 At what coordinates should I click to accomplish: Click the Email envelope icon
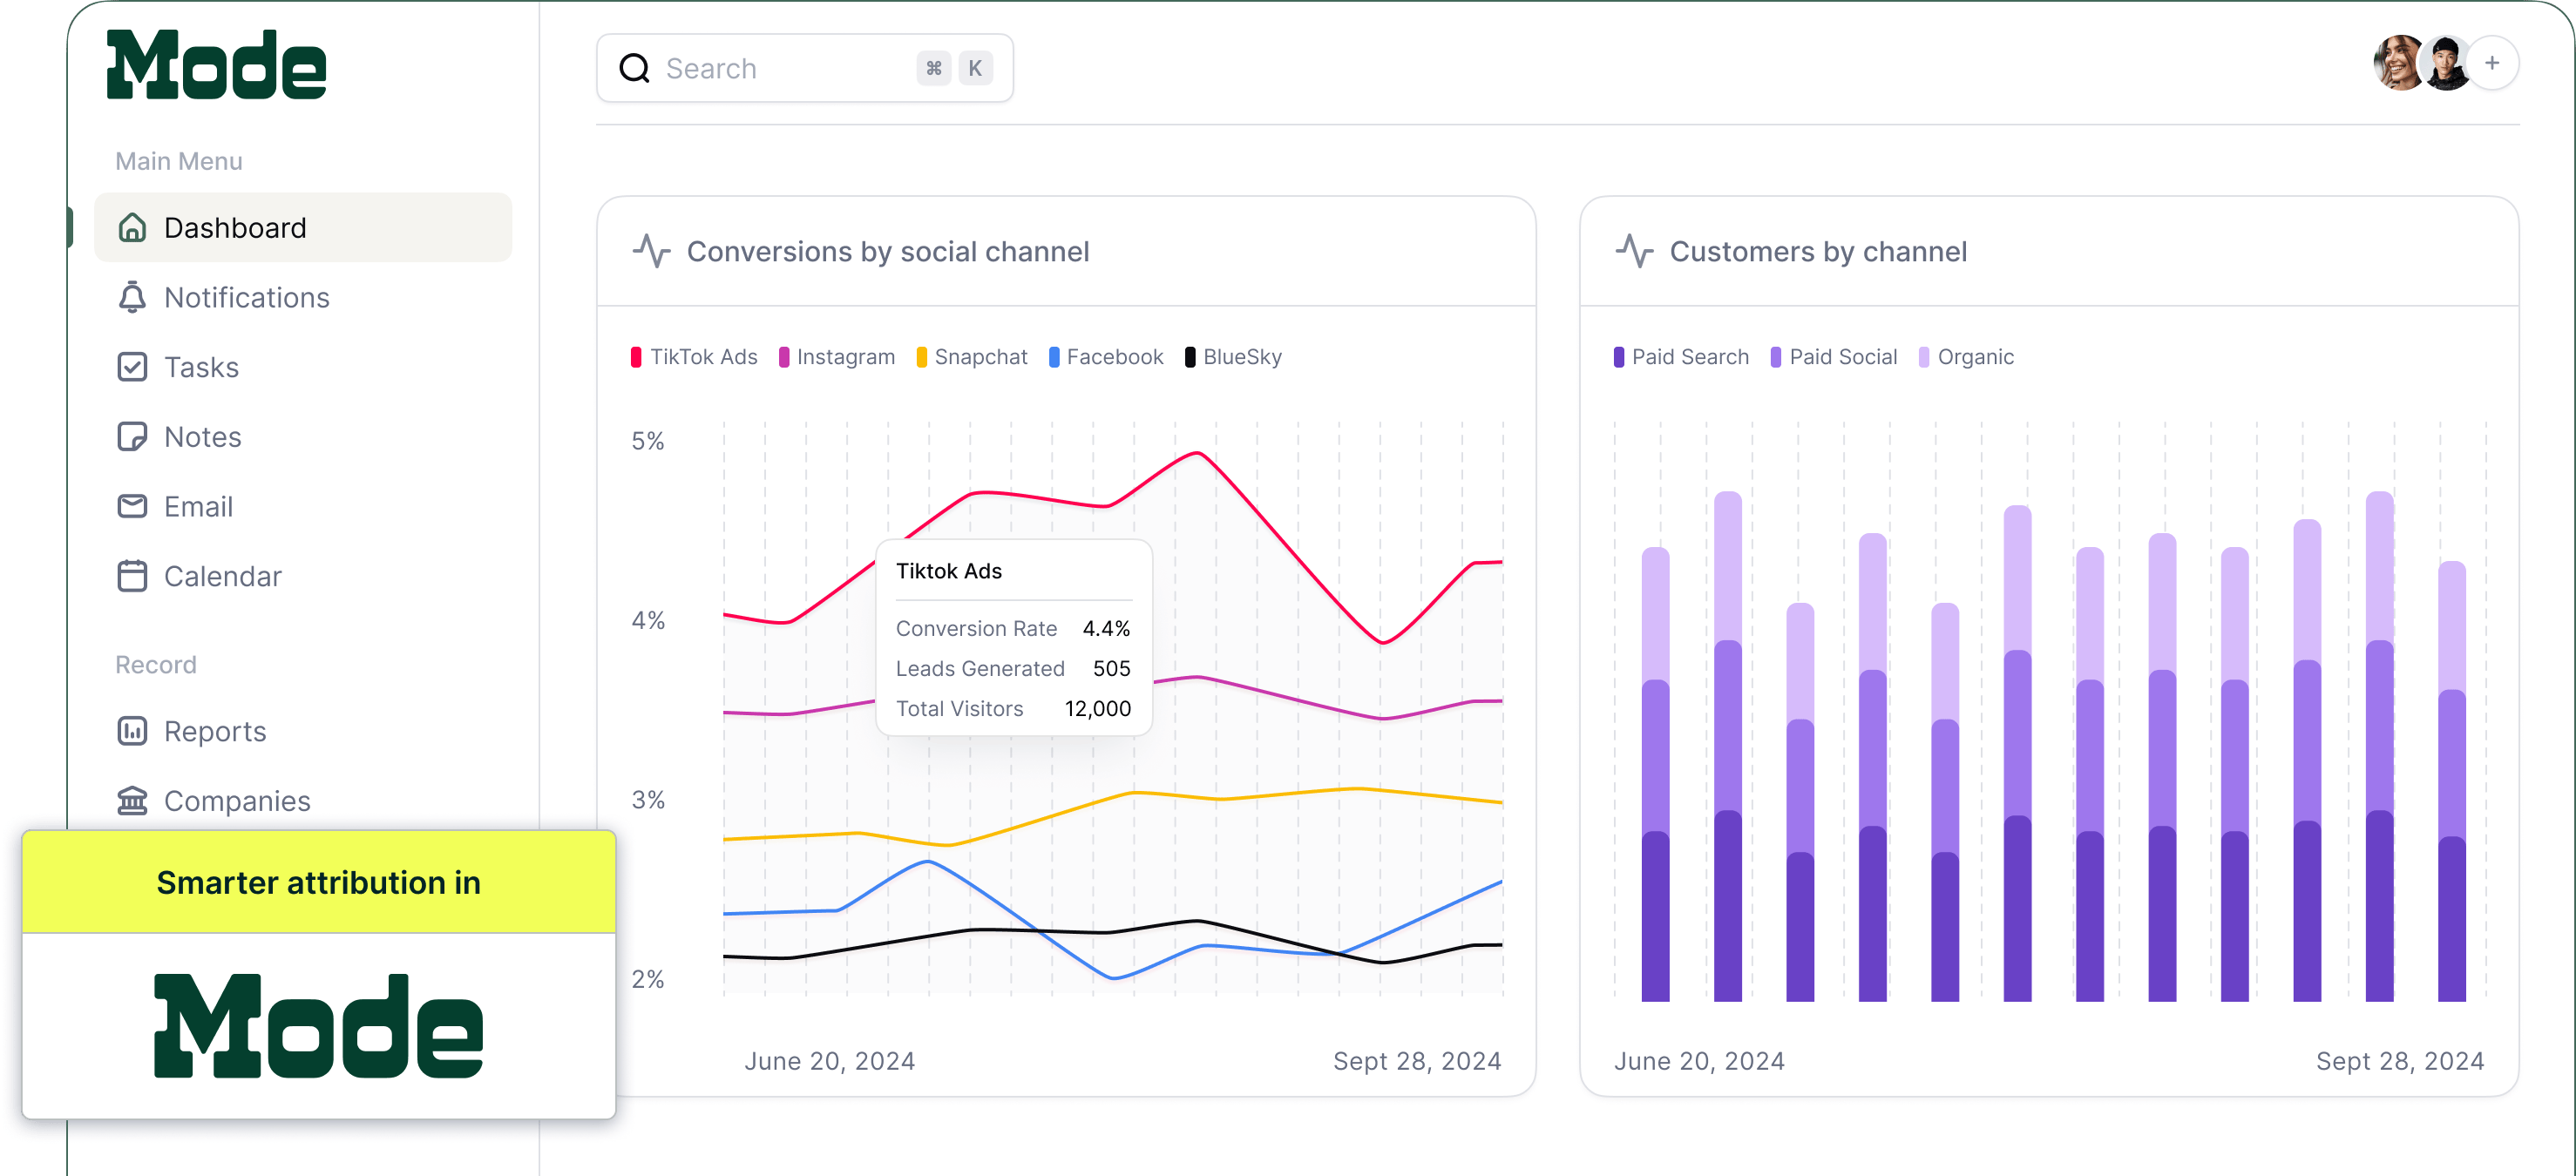(132, 506)
